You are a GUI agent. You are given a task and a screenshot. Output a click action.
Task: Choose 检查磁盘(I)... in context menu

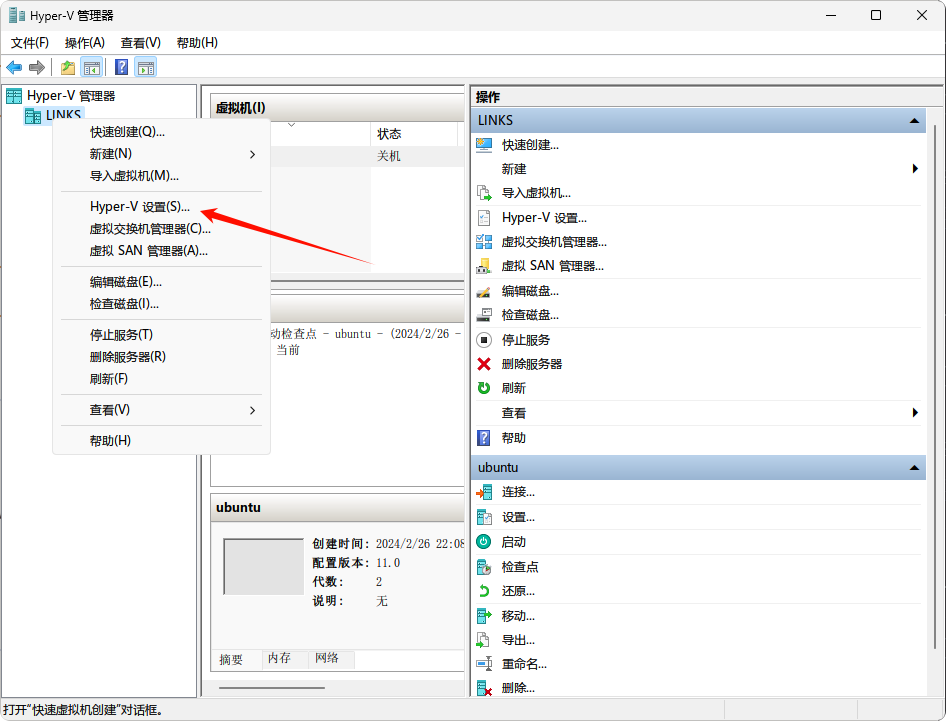coord(162,304)
